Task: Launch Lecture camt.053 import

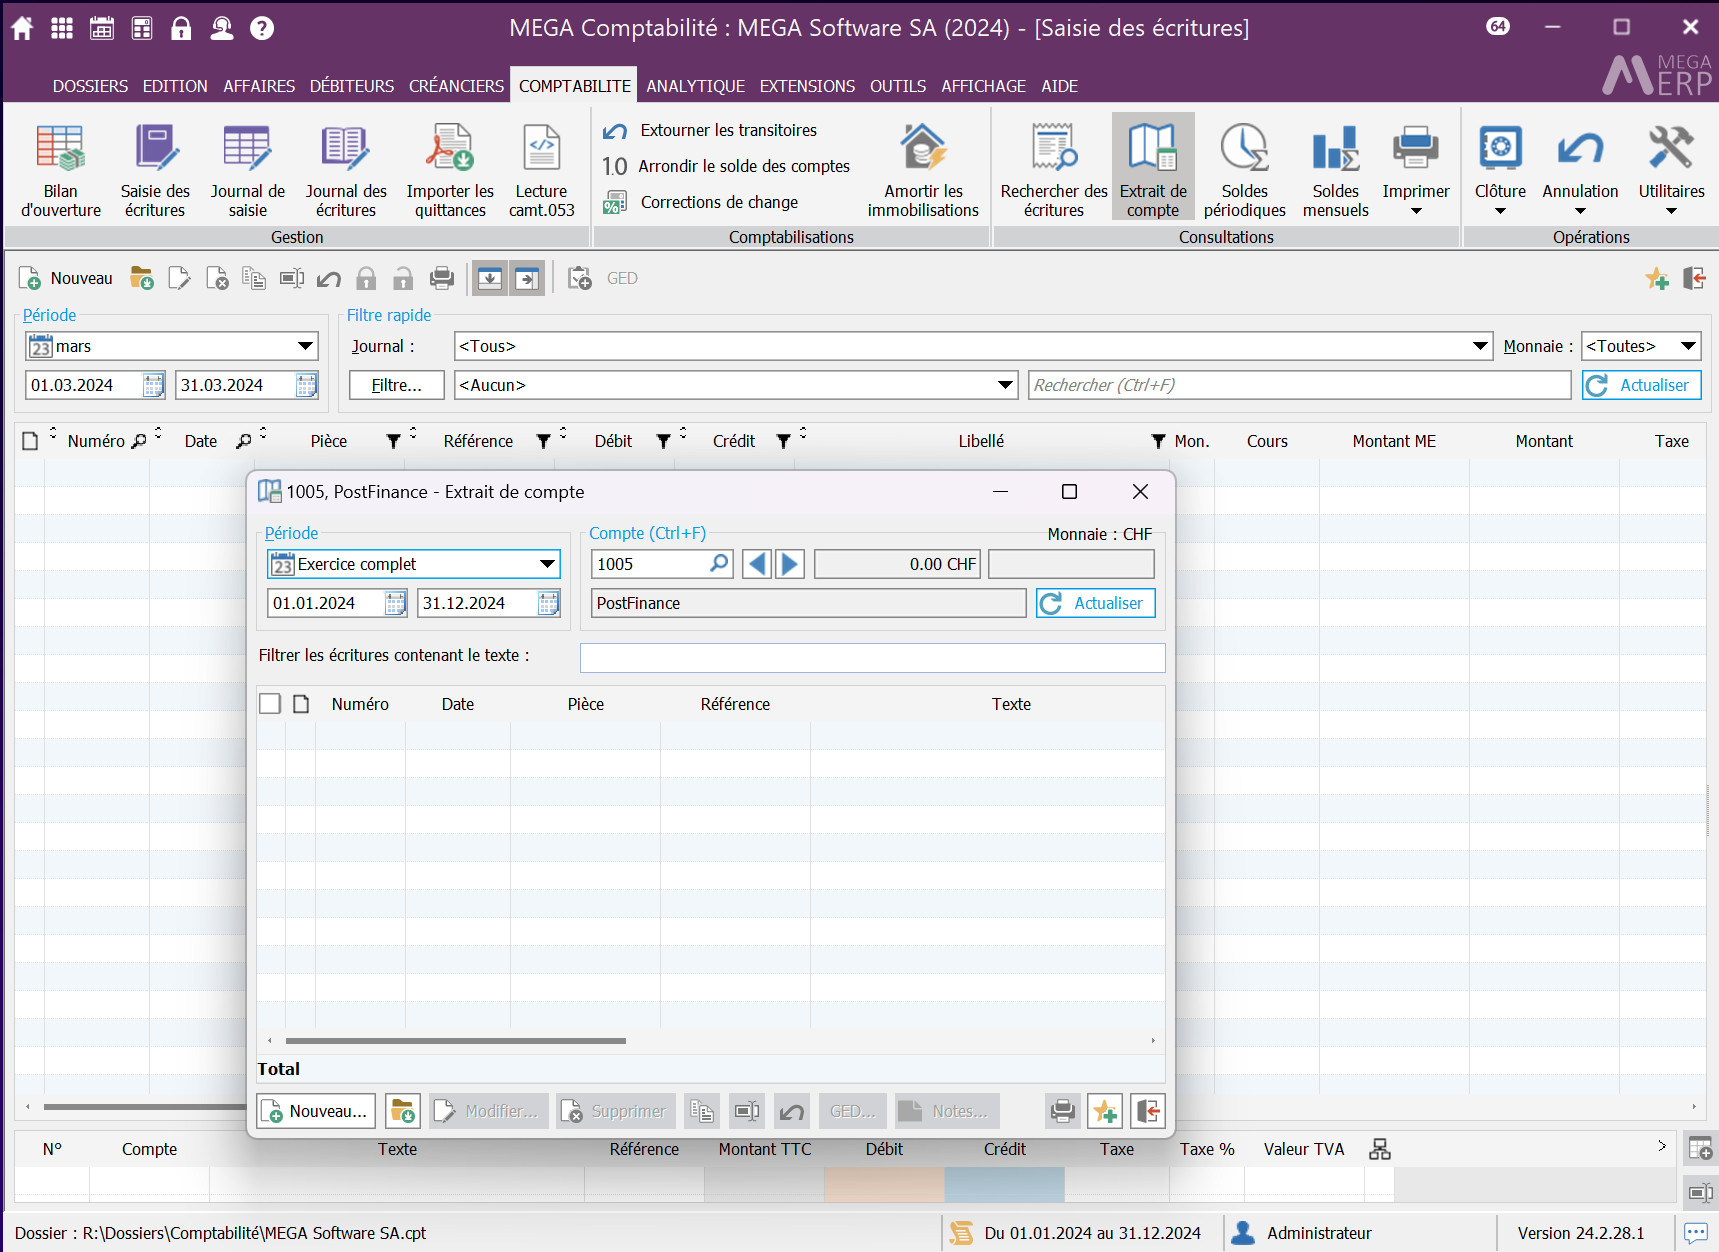Action: coord(541,169)
